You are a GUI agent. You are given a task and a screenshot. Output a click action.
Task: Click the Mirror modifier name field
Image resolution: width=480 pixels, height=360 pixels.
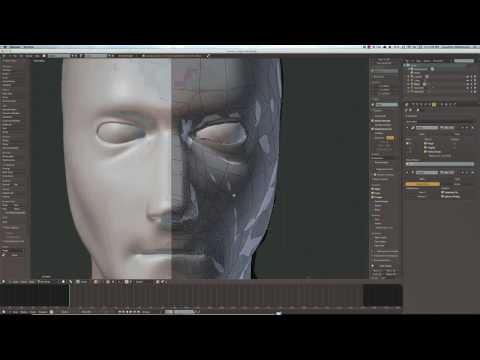427,128
